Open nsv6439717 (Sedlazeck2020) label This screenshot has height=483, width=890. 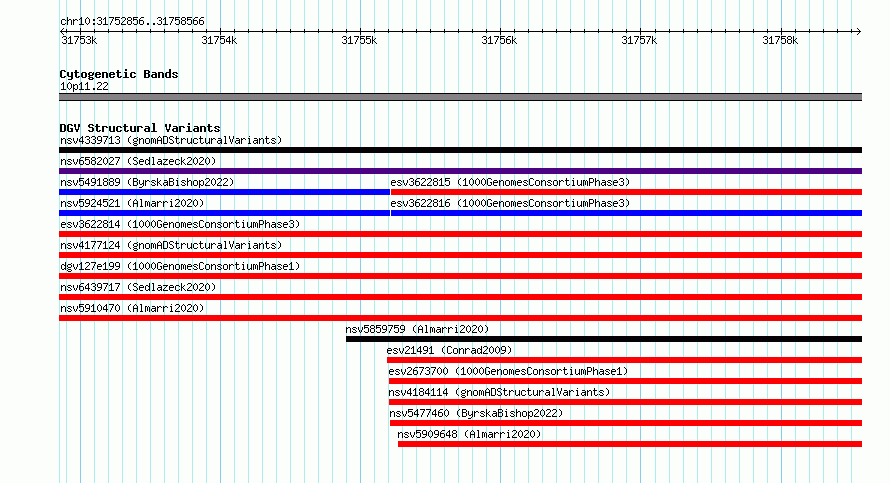[x=138, y=287]
